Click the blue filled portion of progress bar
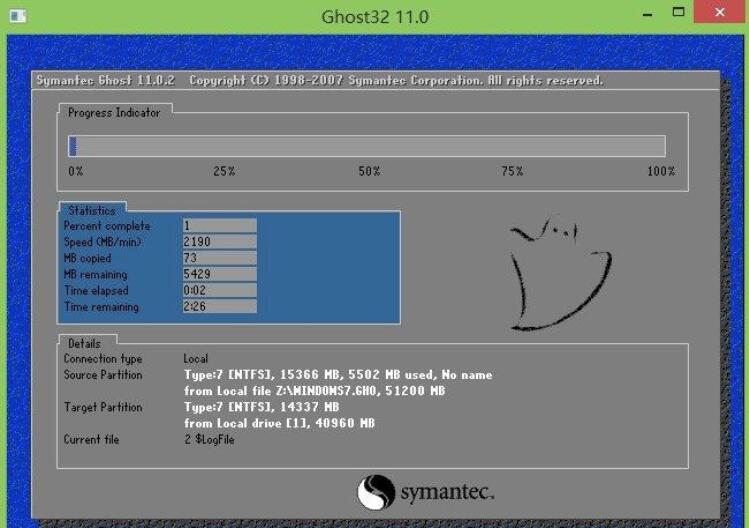 (x=73, y=146)
